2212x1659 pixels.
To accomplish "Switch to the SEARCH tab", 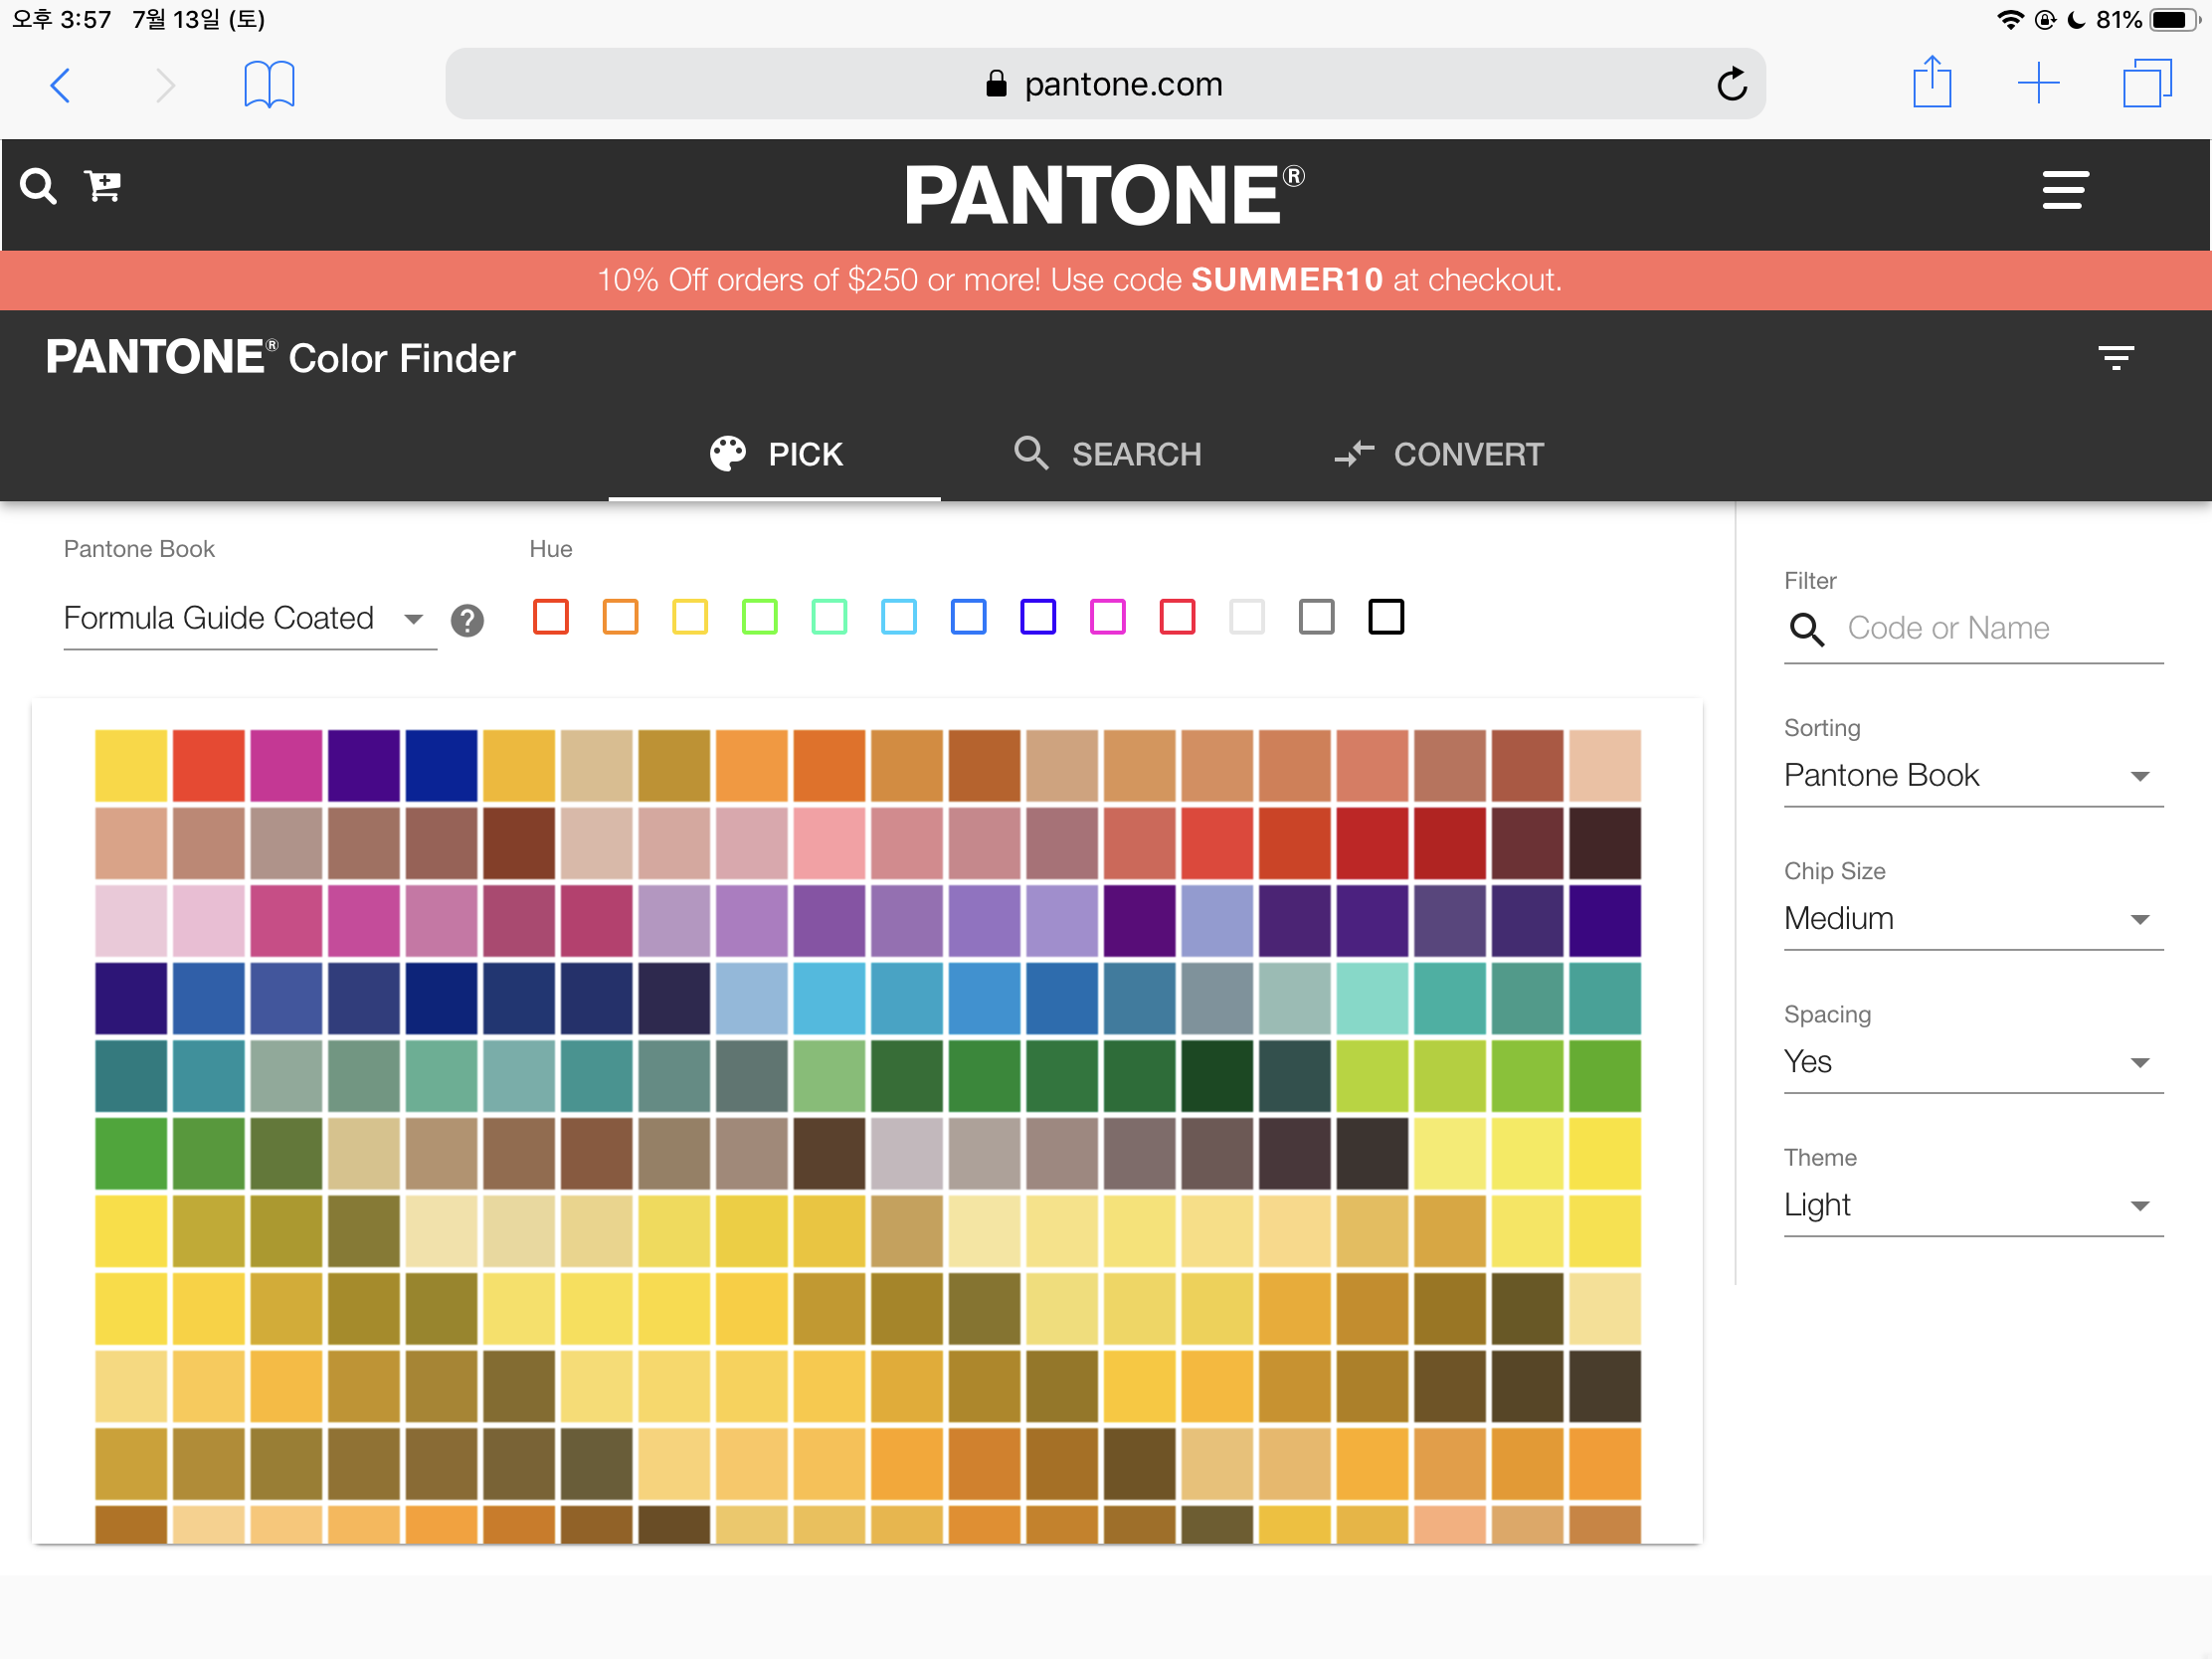I will (x=1107, y=454).
